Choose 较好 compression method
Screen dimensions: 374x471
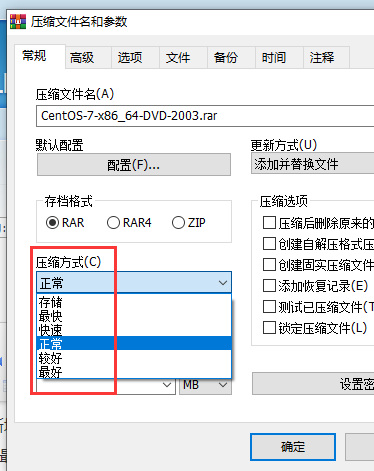click(x=134, y=358)
